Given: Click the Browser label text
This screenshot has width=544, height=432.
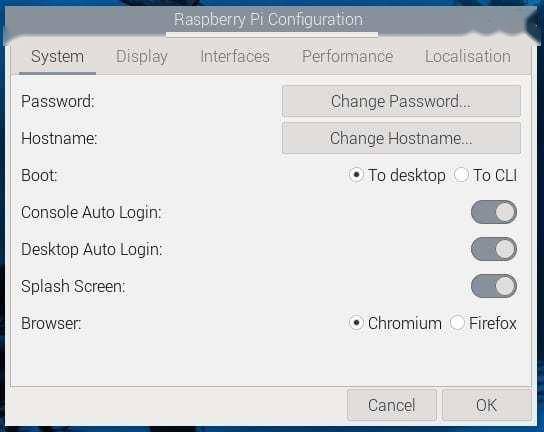Looking at the screenshot, I should pyautogui.click(x=51, y=323).
